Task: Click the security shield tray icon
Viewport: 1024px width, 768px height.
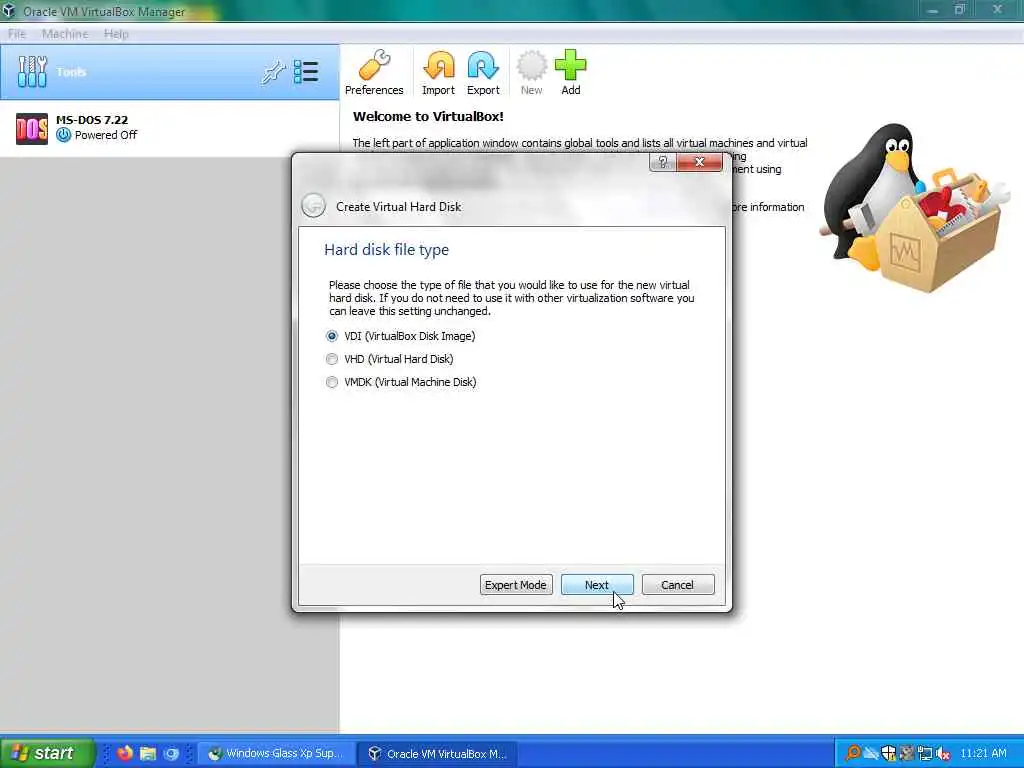Action: pos(888,753)
